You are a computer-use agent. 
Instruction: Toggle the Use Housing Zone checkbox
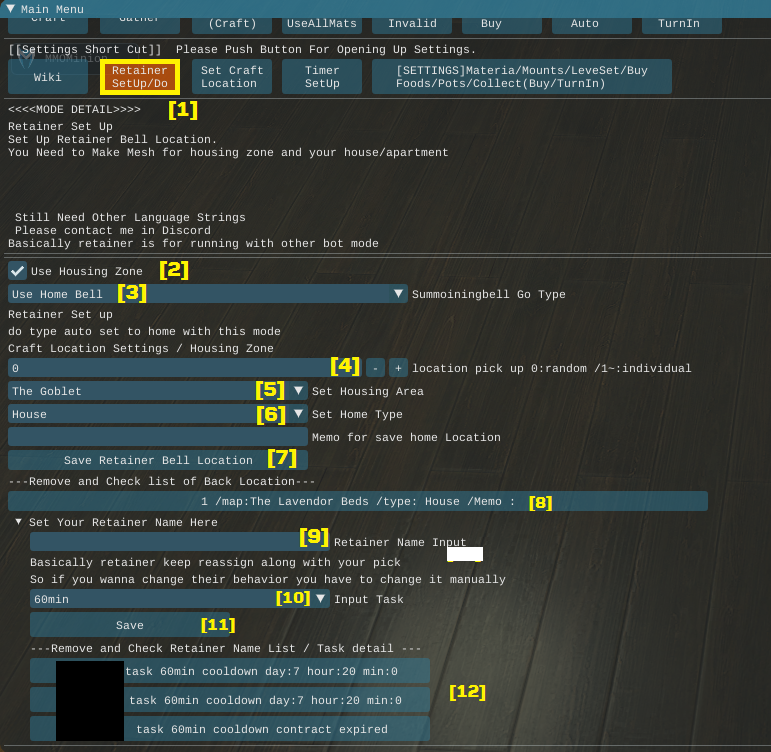18,271
